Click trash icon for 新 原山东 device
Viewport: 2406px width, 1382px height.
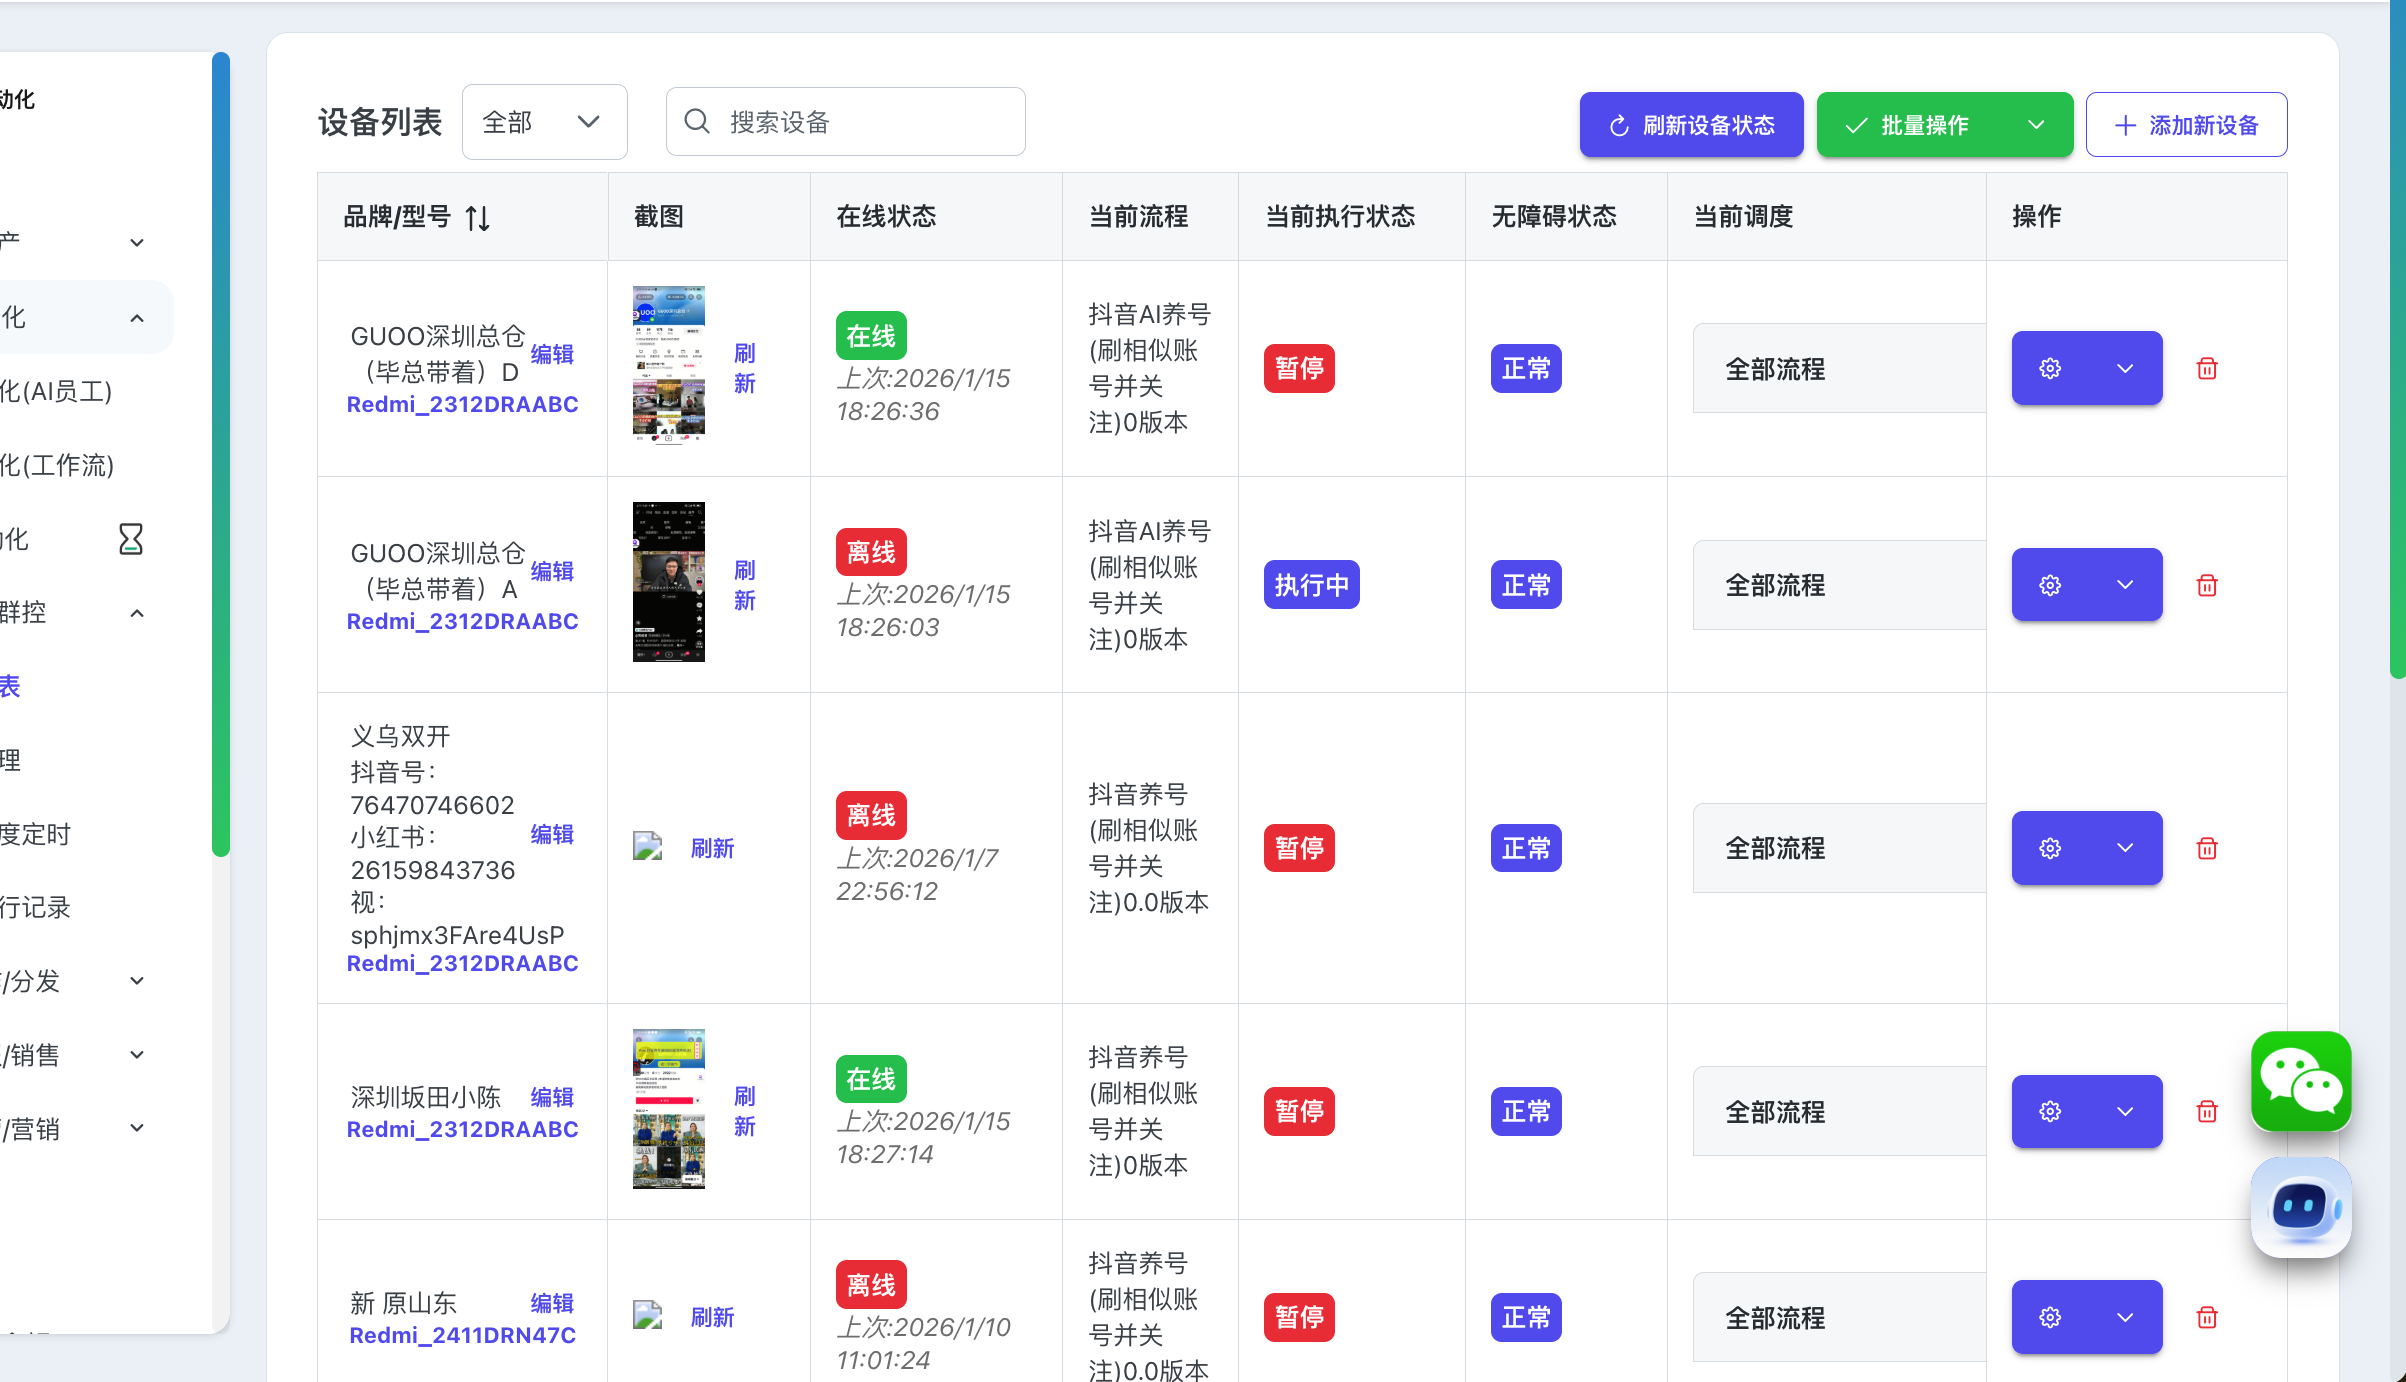(x=2207, y=1318)
